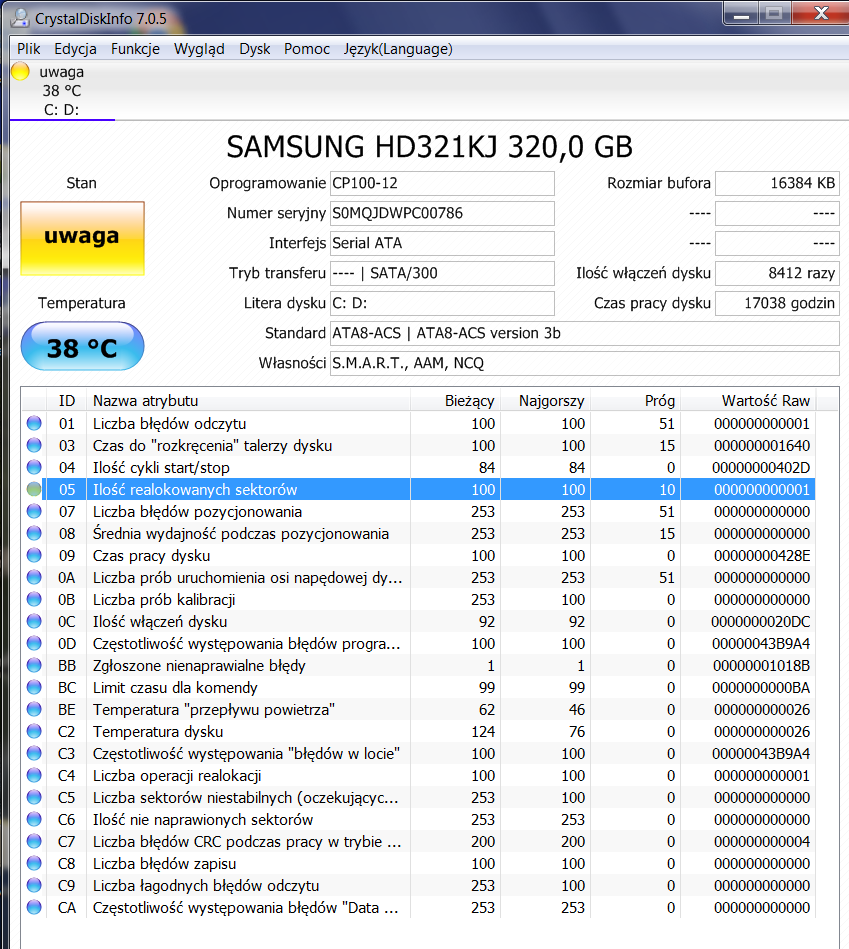Image resolution: width=849 pixels, height=949 pixels.
Task: Click the Wartość Raw column header
Action: [748, 401]
